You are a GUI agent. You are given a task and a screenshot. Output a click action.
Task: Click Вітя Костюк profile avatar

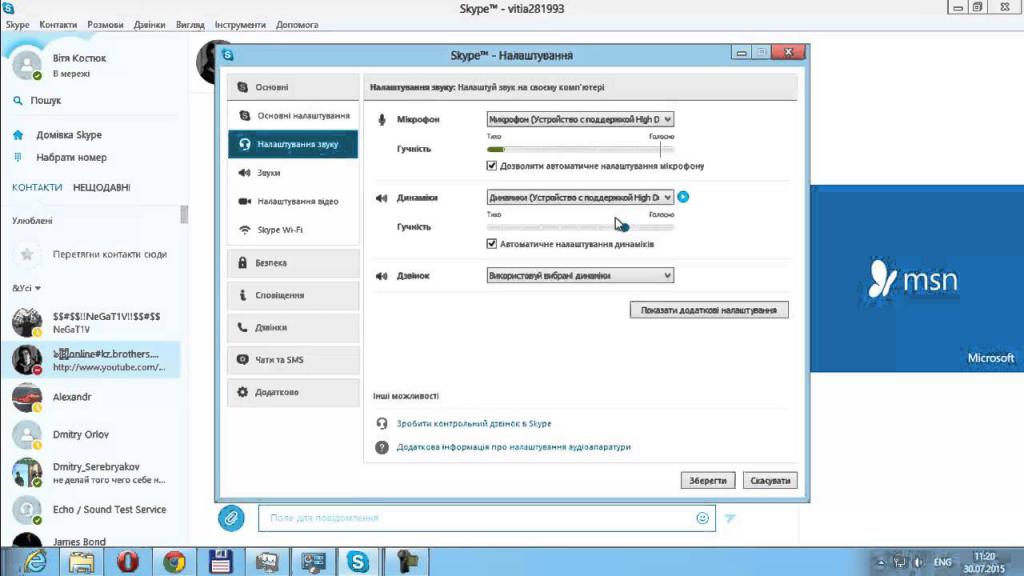pyautogui.click(x=27, y=65)
